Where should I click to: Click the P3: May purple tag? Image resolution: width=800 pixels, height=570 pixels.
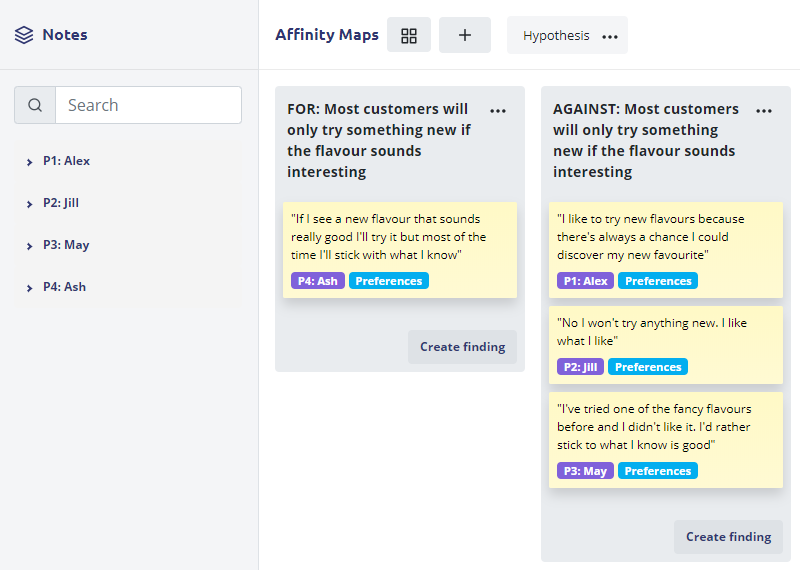585,471
